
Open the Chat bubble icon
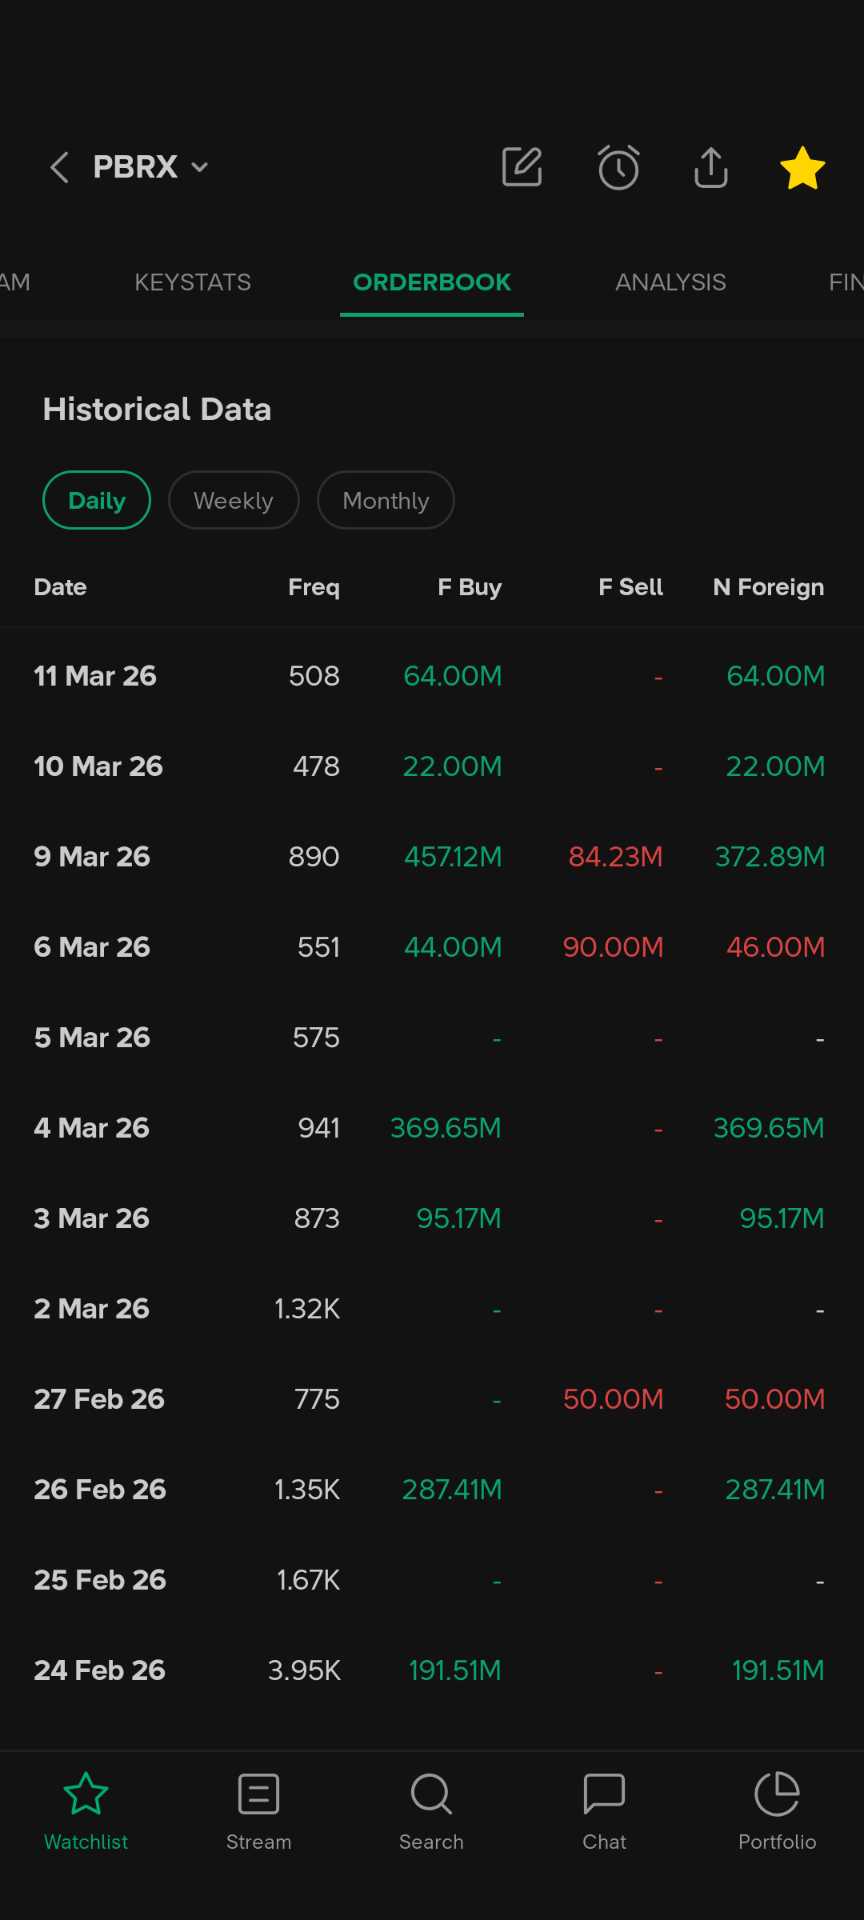click(604, 1794)
